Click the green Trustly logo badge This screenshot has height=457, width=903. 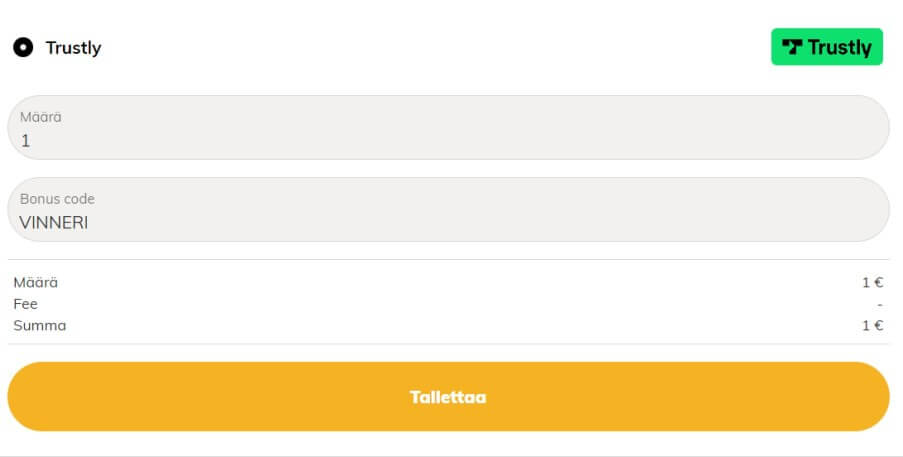tap(826, 47)
